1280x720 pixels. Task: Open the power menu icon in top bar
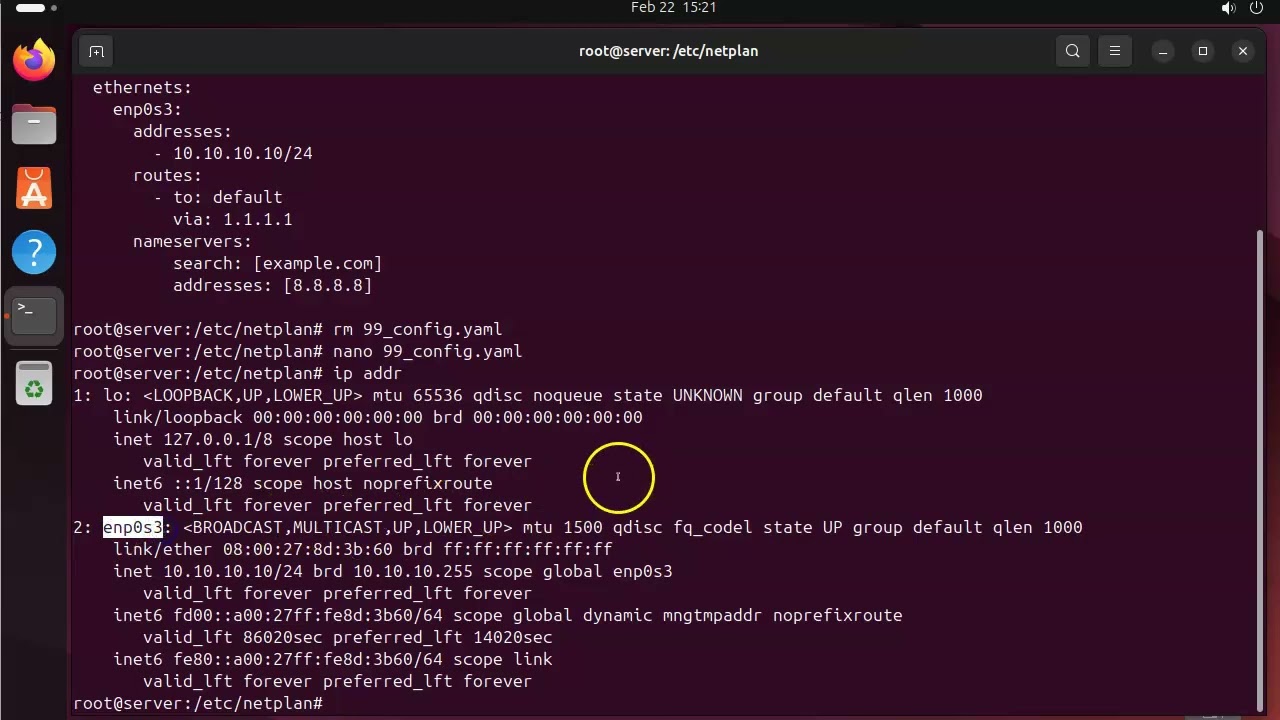coord(1257,8)
